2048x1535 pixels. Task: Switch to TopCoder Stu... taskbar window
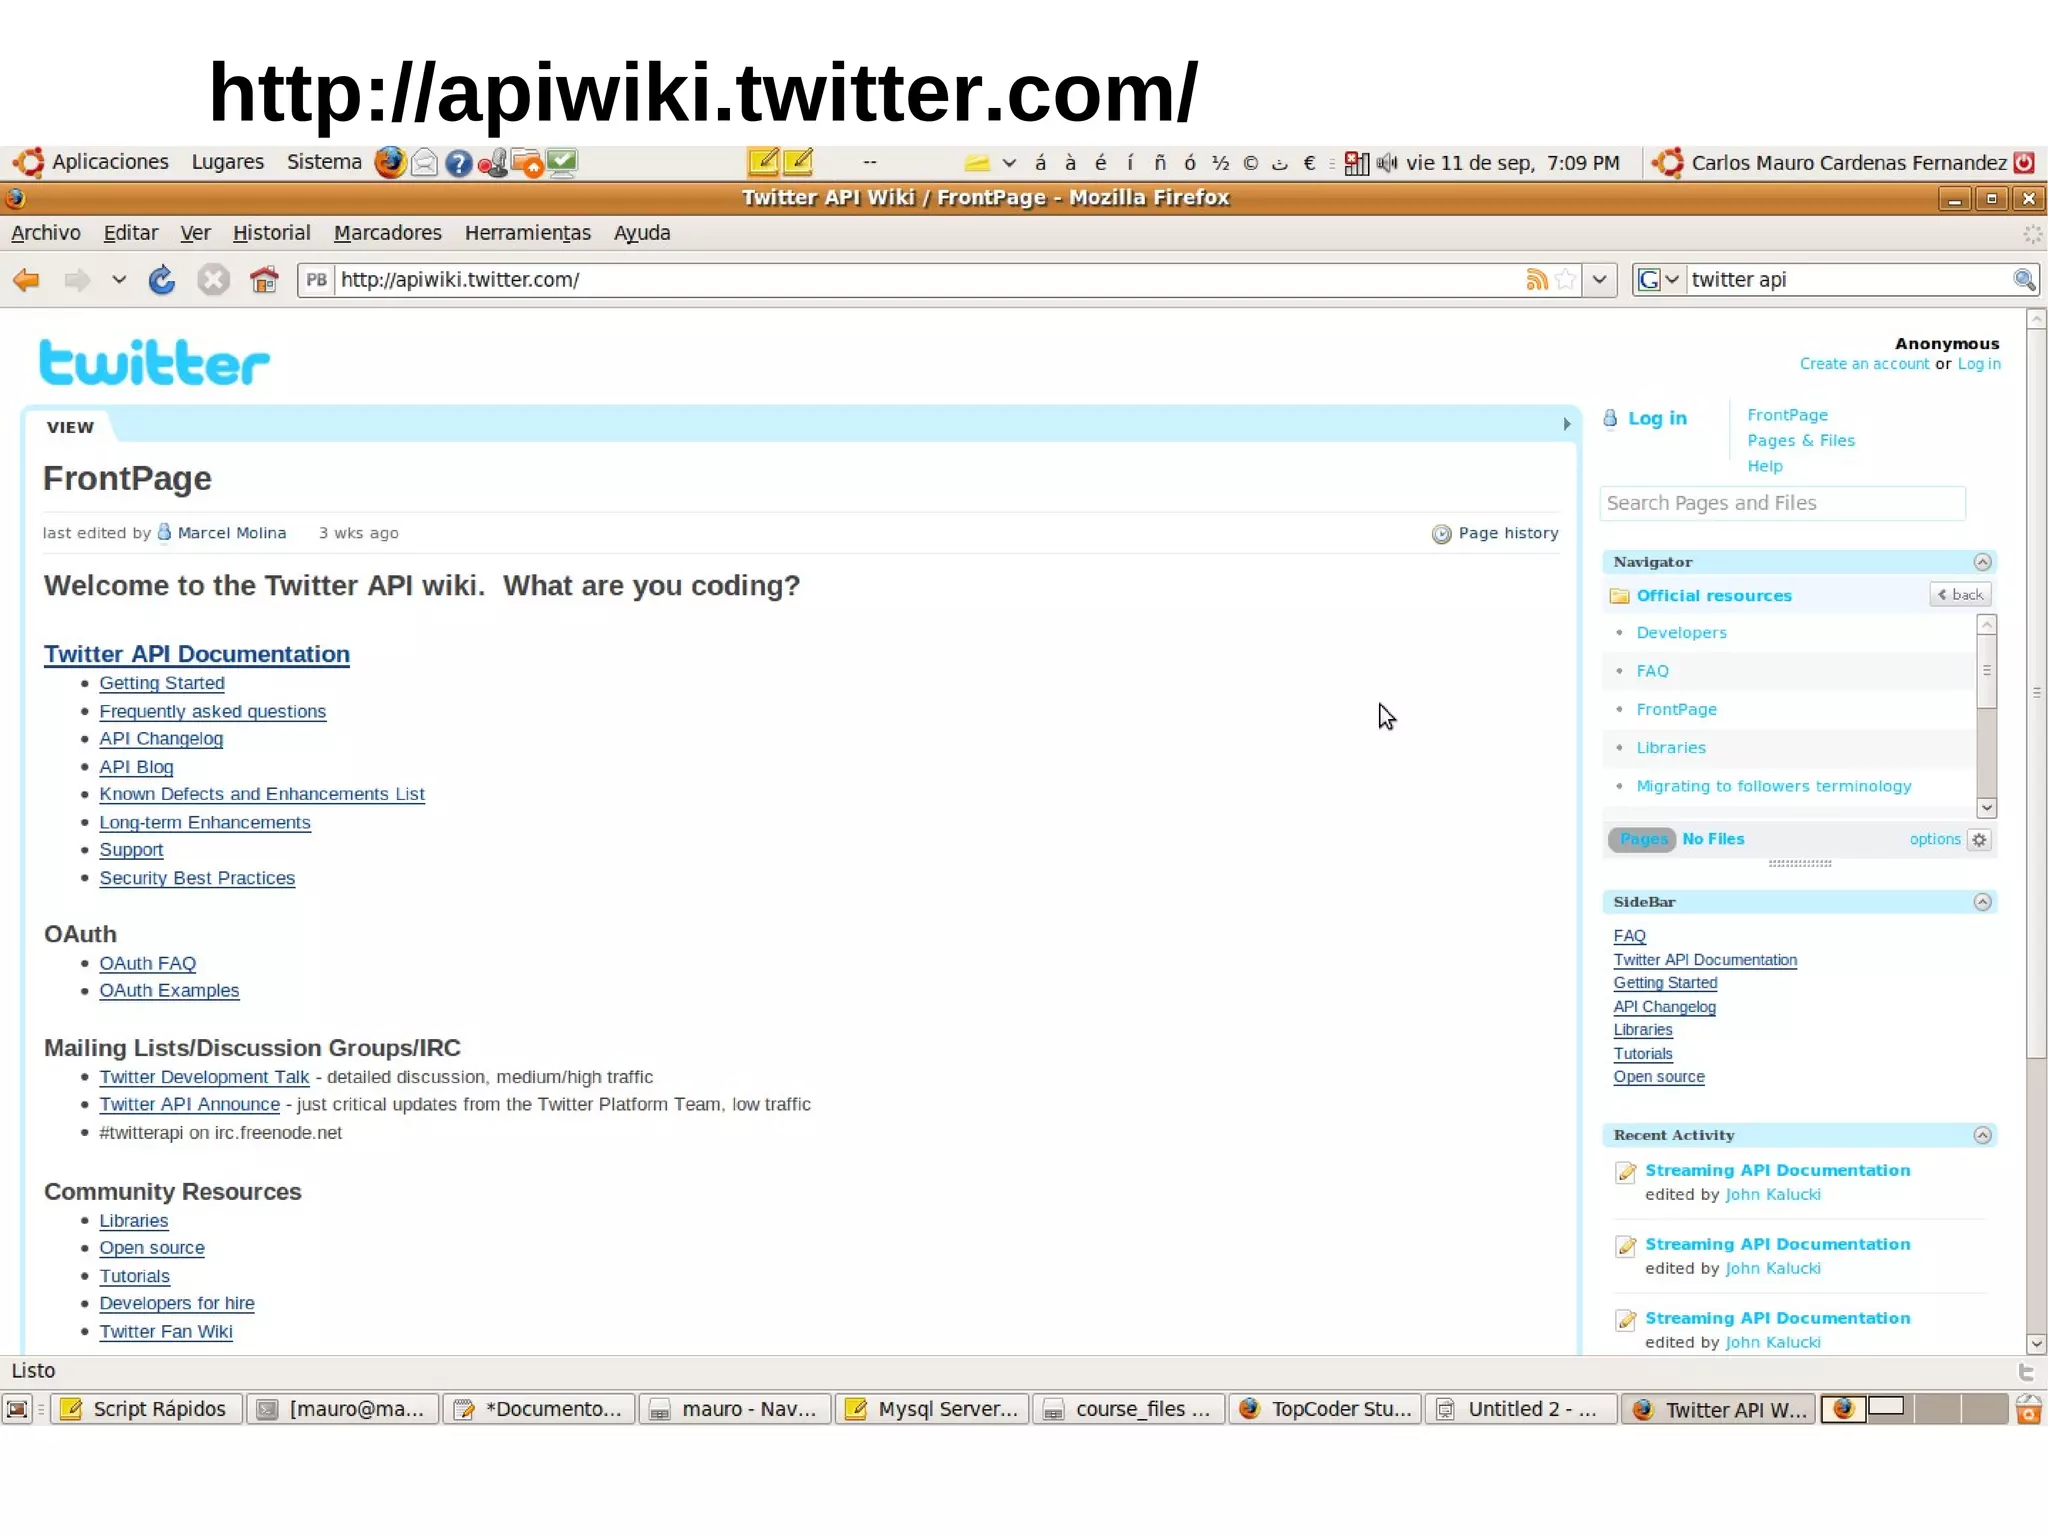point(1326,1409)
